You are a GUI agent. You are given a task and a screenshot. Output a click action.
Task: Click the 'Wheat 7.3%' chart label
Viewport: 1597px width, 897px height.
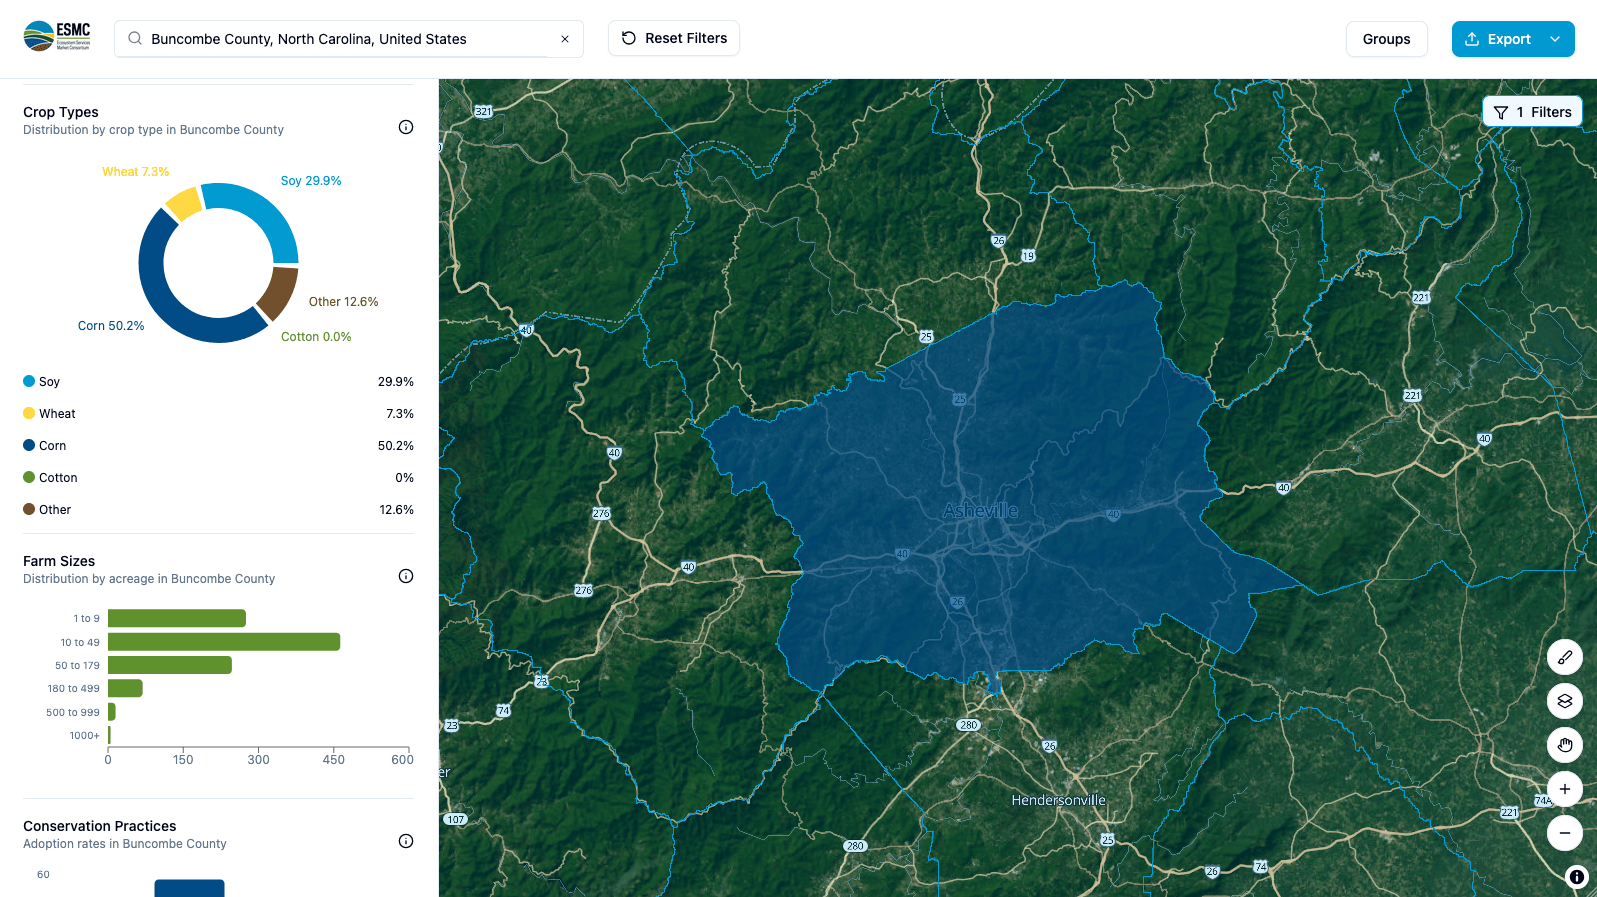point(136,172)
